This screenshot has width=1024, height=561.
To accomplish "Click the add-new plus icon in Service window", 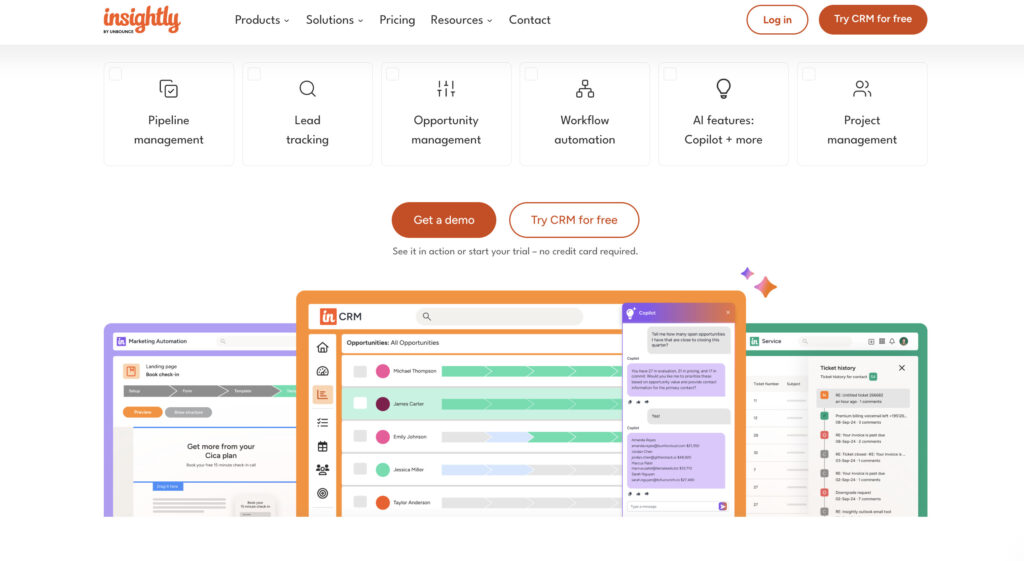I will pyautogui.click(x=871, y=341).
